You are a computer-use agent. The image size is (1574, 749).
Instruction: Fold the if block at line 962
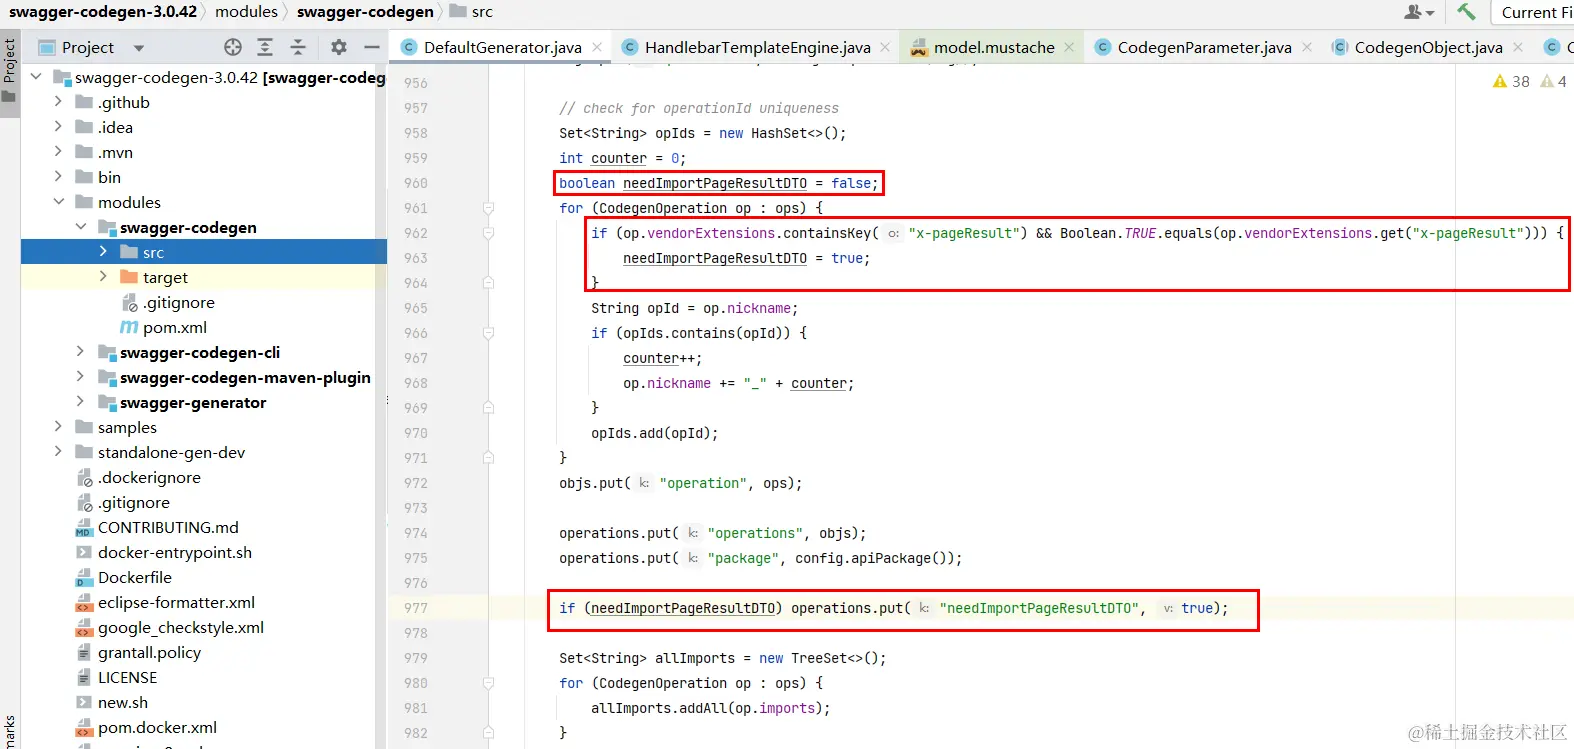coord(488,233)
